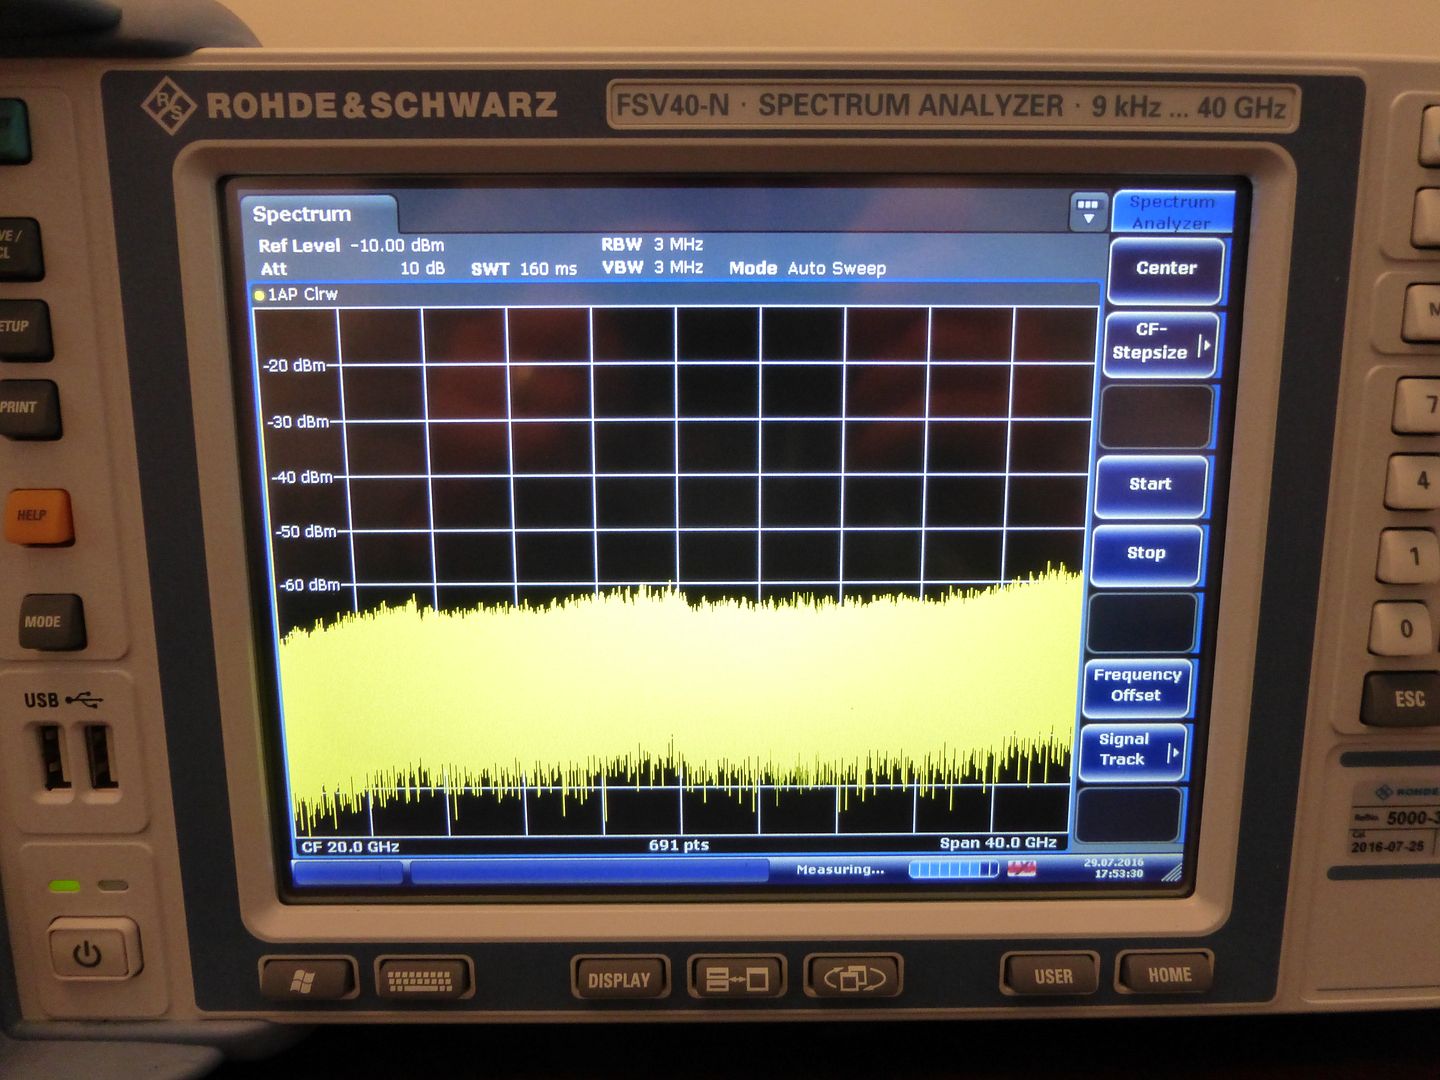The height and width of the screenshot is (1080, 1440).
Task: Select the left USB port
Action: (x=53, y=757)
